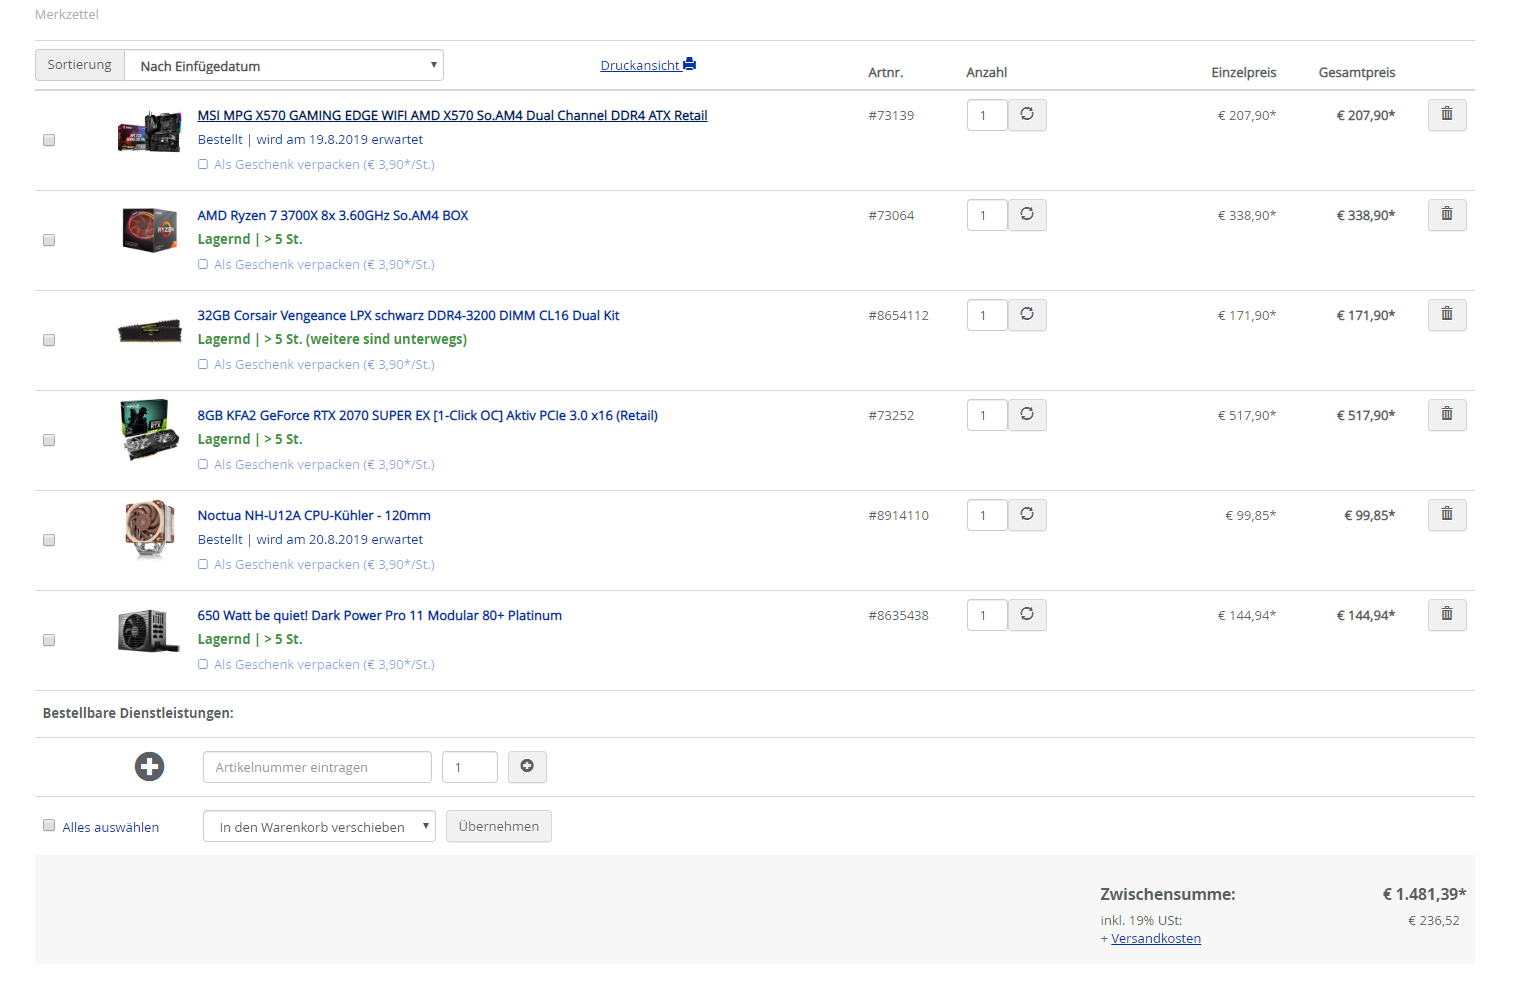Image resolution: width=1513 pixels, height=981 pixels.
Task: Open the 32GB Corsair Vengeance LPX link
Action: point(408,316)
